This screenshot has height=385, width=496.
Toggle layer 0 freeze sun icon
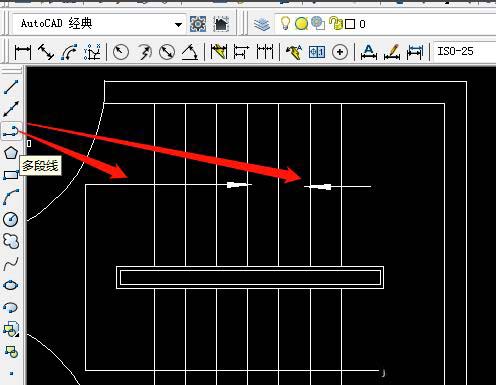301,23
